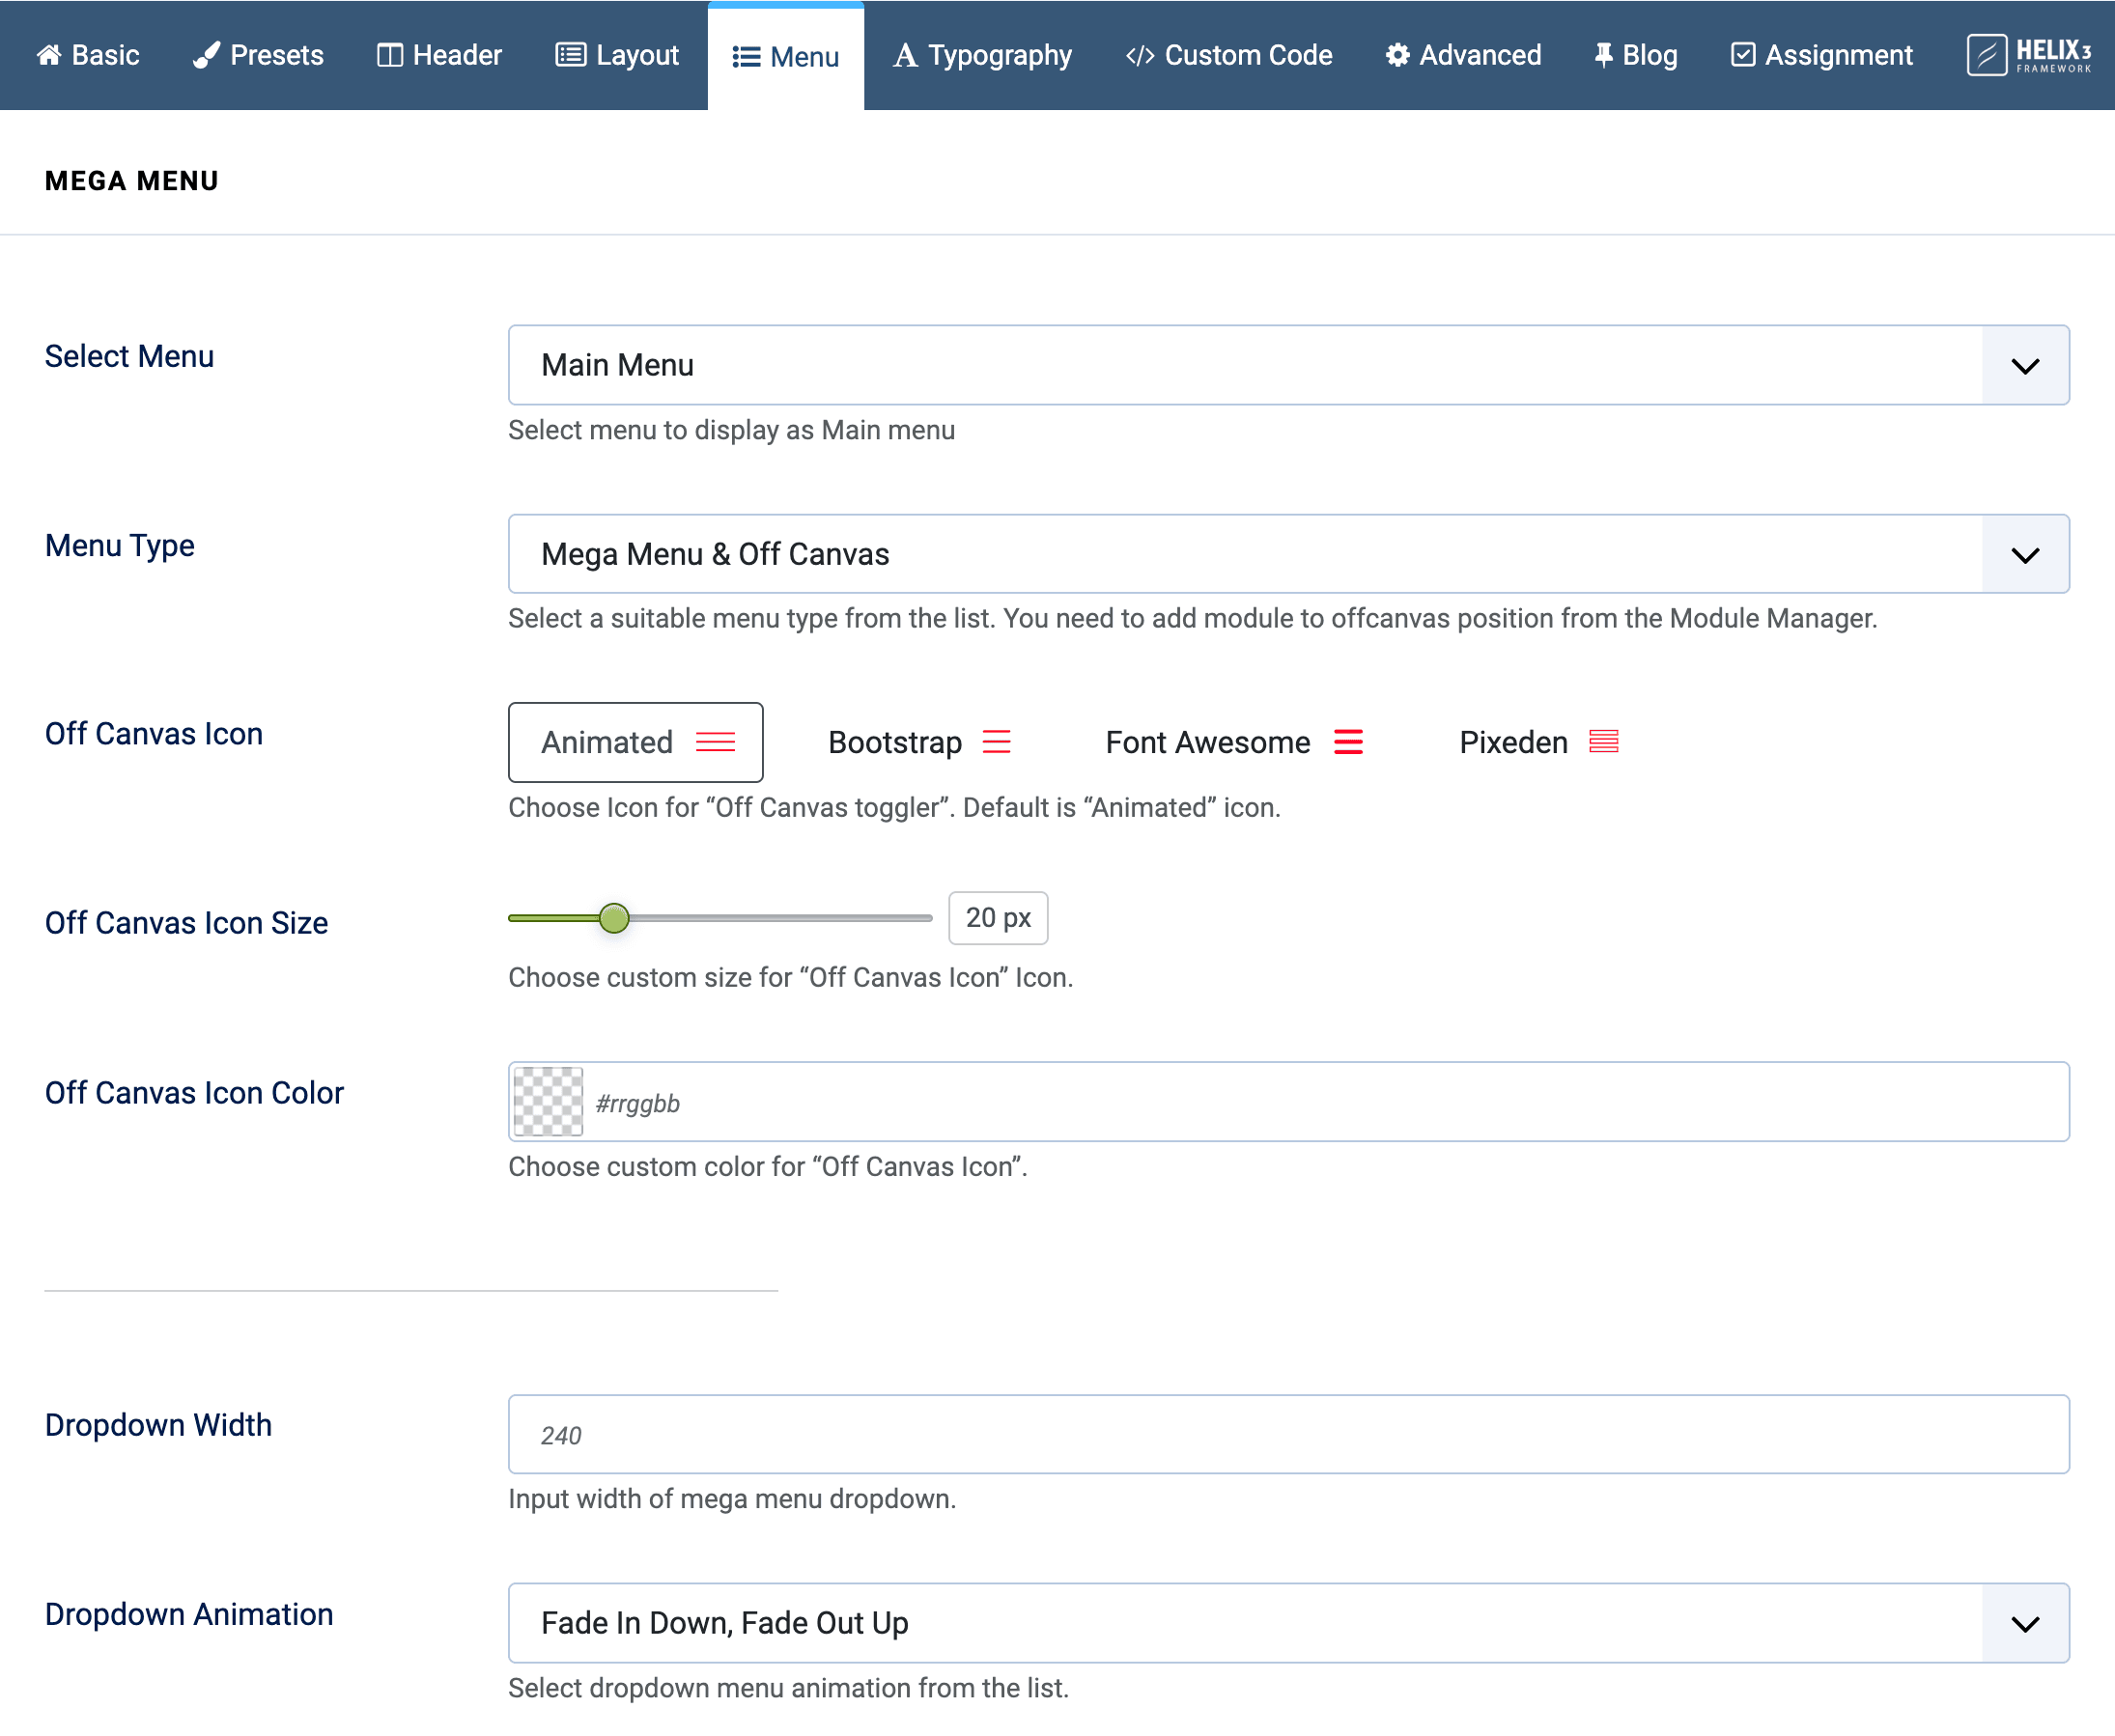Click the Advanced gear icon
The width and height of the screenshot is (2115, 1736).
point(1397,55)
